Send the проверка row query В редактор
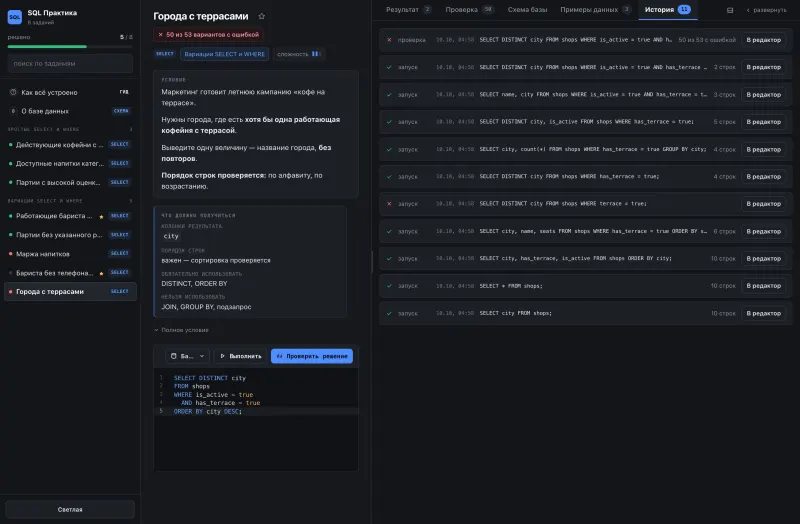Image resolution: width=800 pixels, height=524 pixels. 763,40
